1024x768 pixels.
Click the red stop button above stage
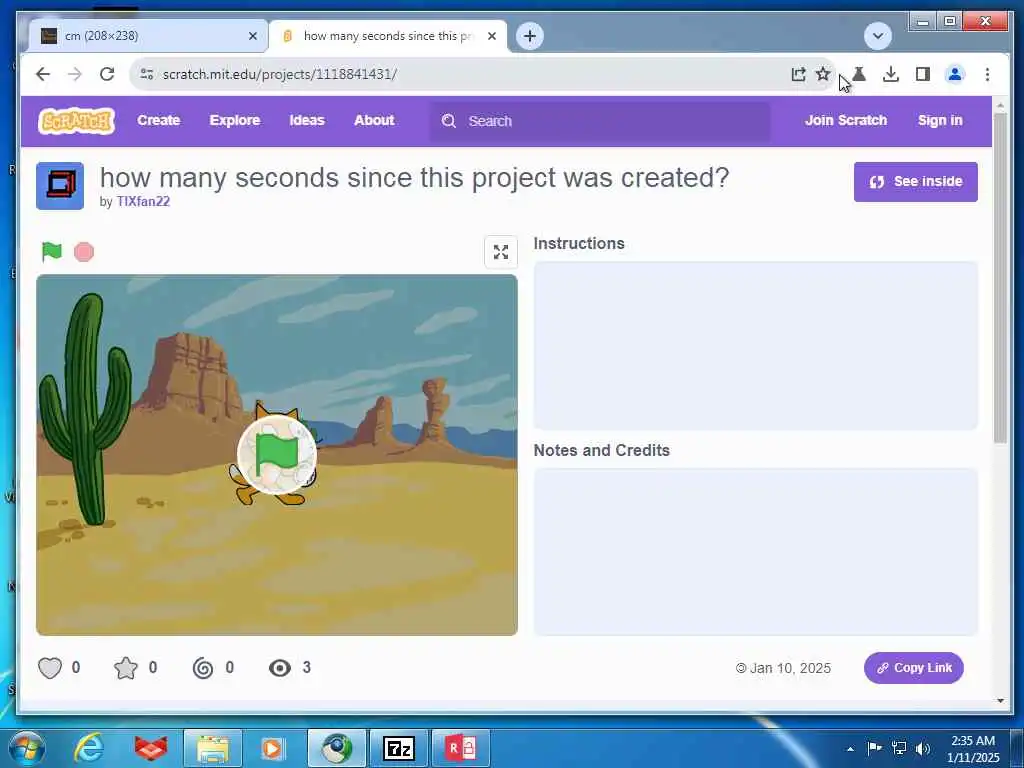coord(84,251)
